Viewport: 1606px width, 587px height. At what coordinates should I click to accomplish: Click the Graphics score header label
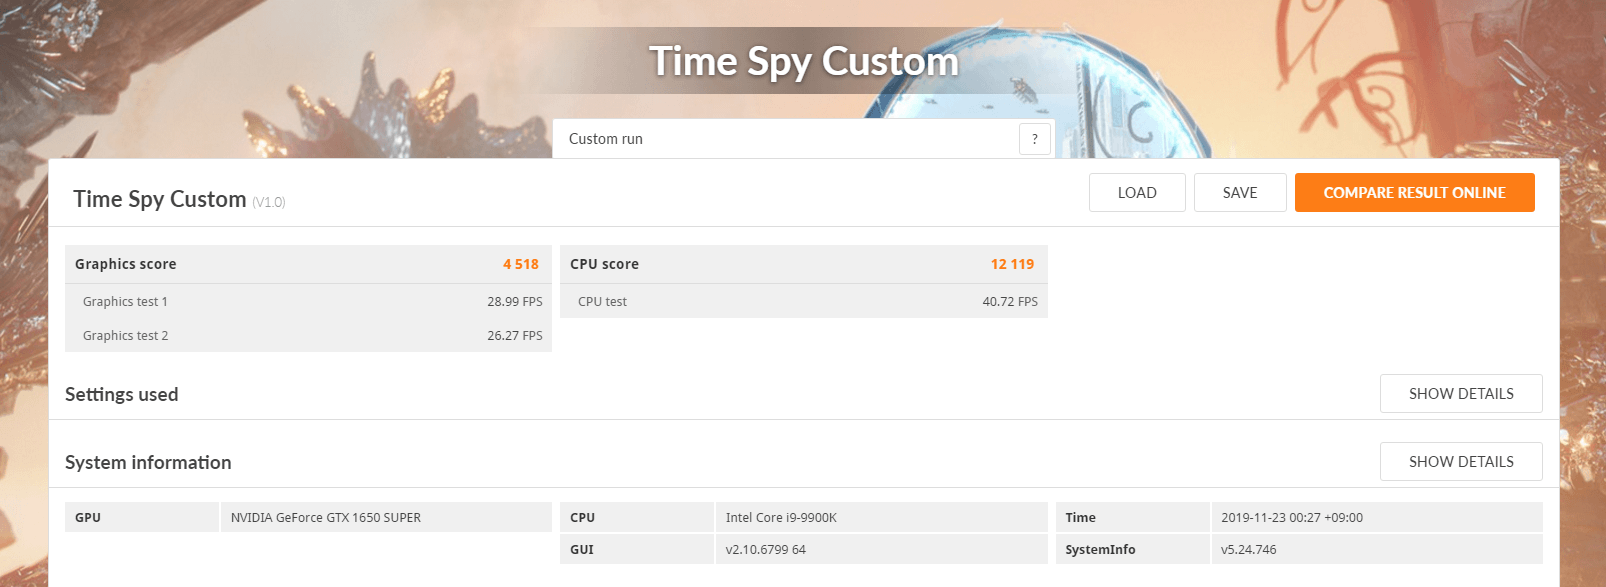(x=126, y=264)
